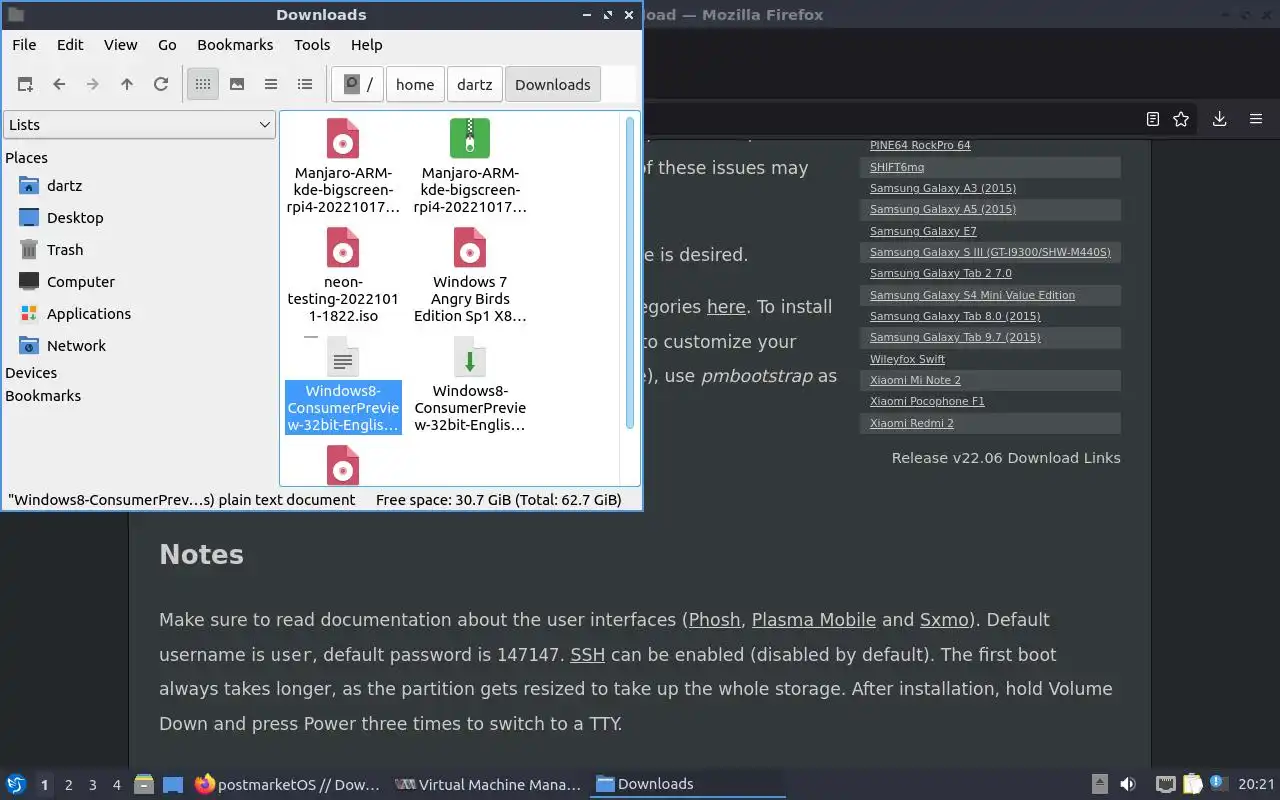This screenshot has height=800, width=1280.
Task: Click the file manager vertical scrollbar
Action: click(x=630, y=273)
